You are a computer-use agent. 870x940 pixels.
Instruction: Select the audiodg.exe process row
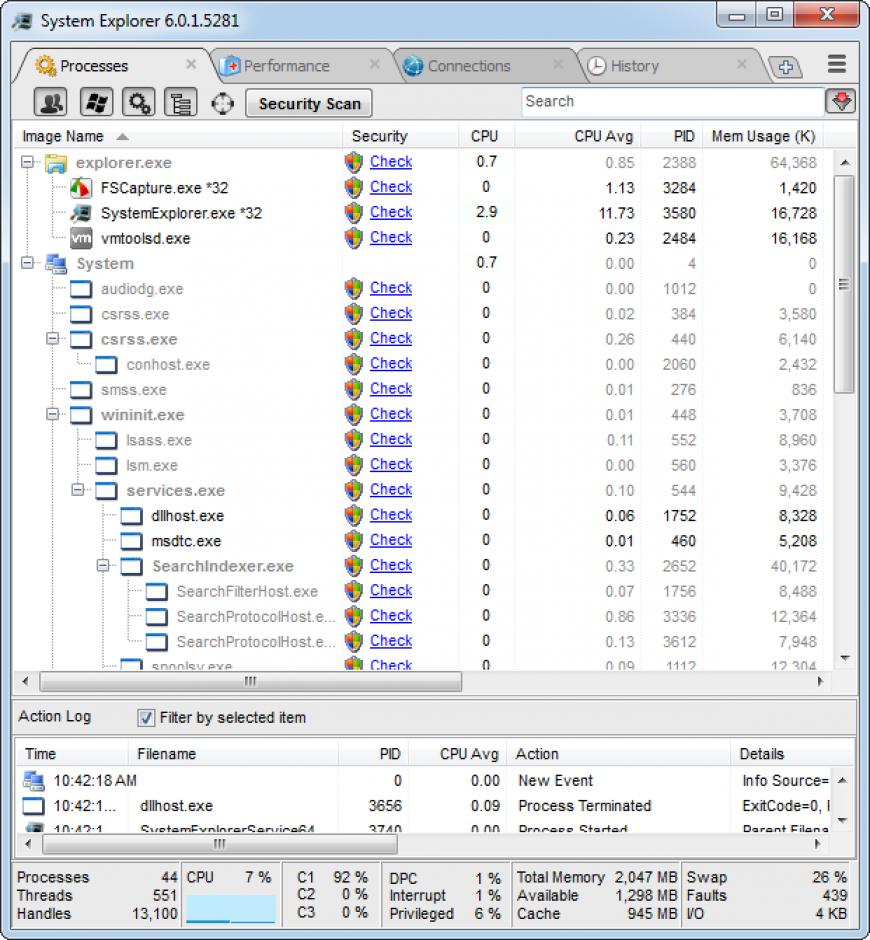419,289
